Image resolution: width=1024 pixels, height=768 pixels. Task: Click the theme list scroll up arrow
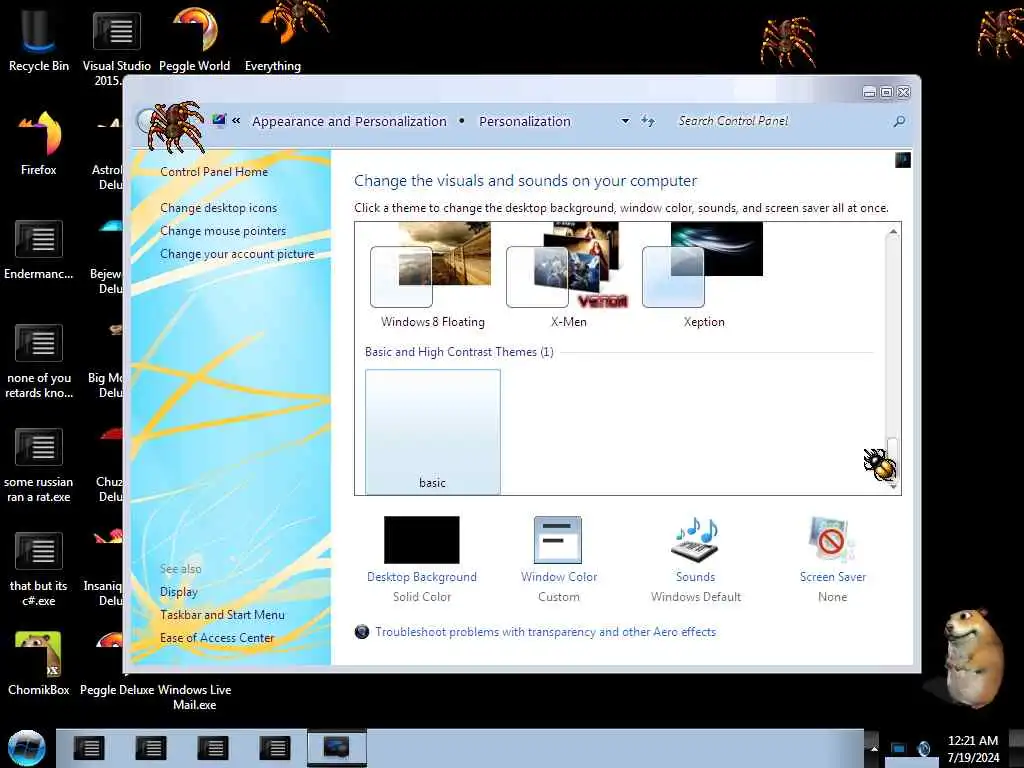(x=893, y=232)
